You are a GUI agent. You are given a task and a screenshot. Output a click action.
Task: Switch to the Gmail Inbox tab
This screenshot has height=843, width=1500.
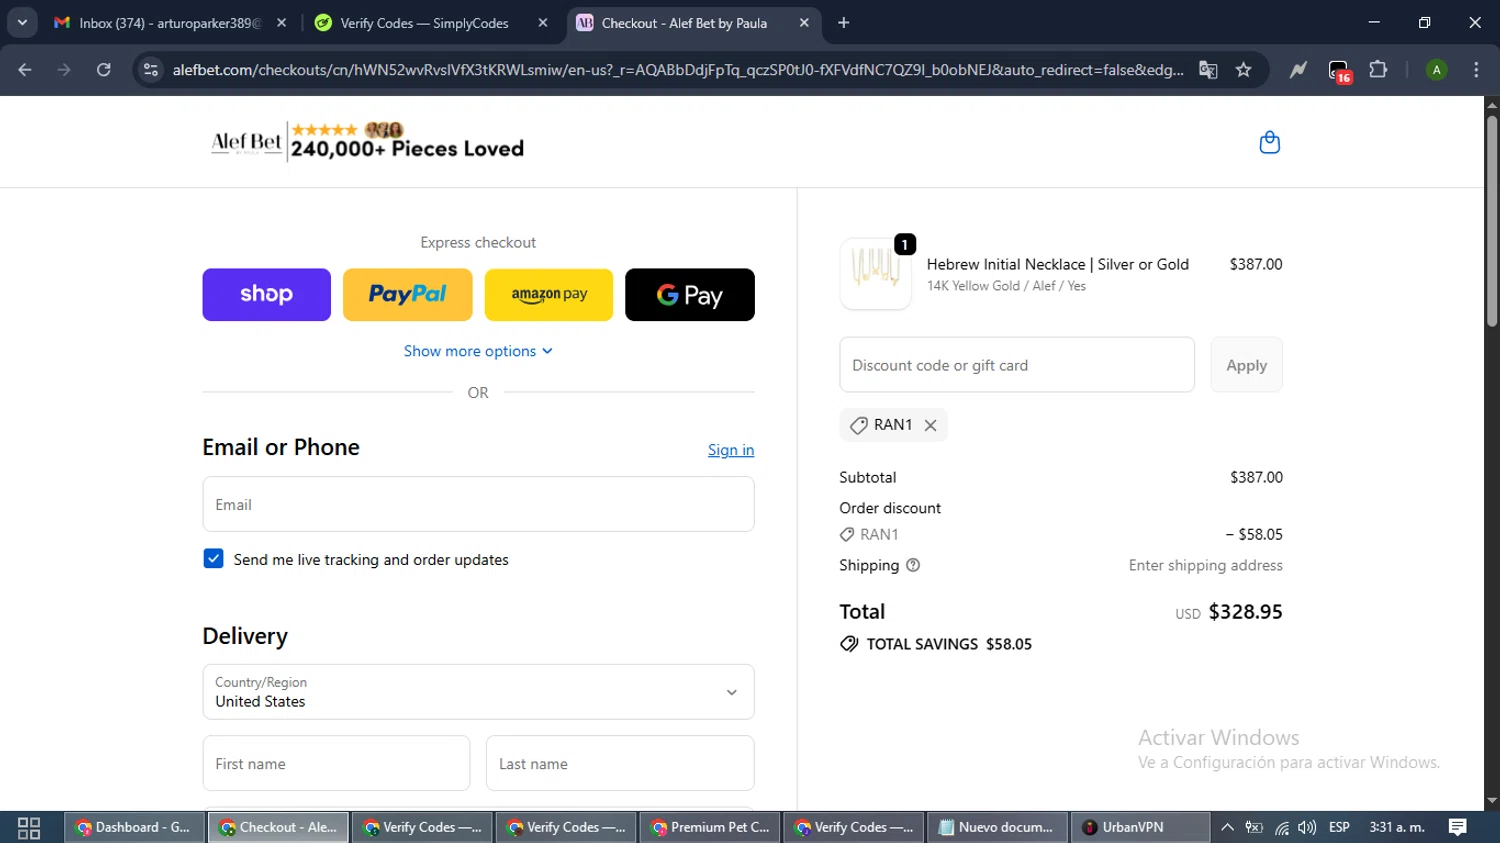click(x=170, y=23)
